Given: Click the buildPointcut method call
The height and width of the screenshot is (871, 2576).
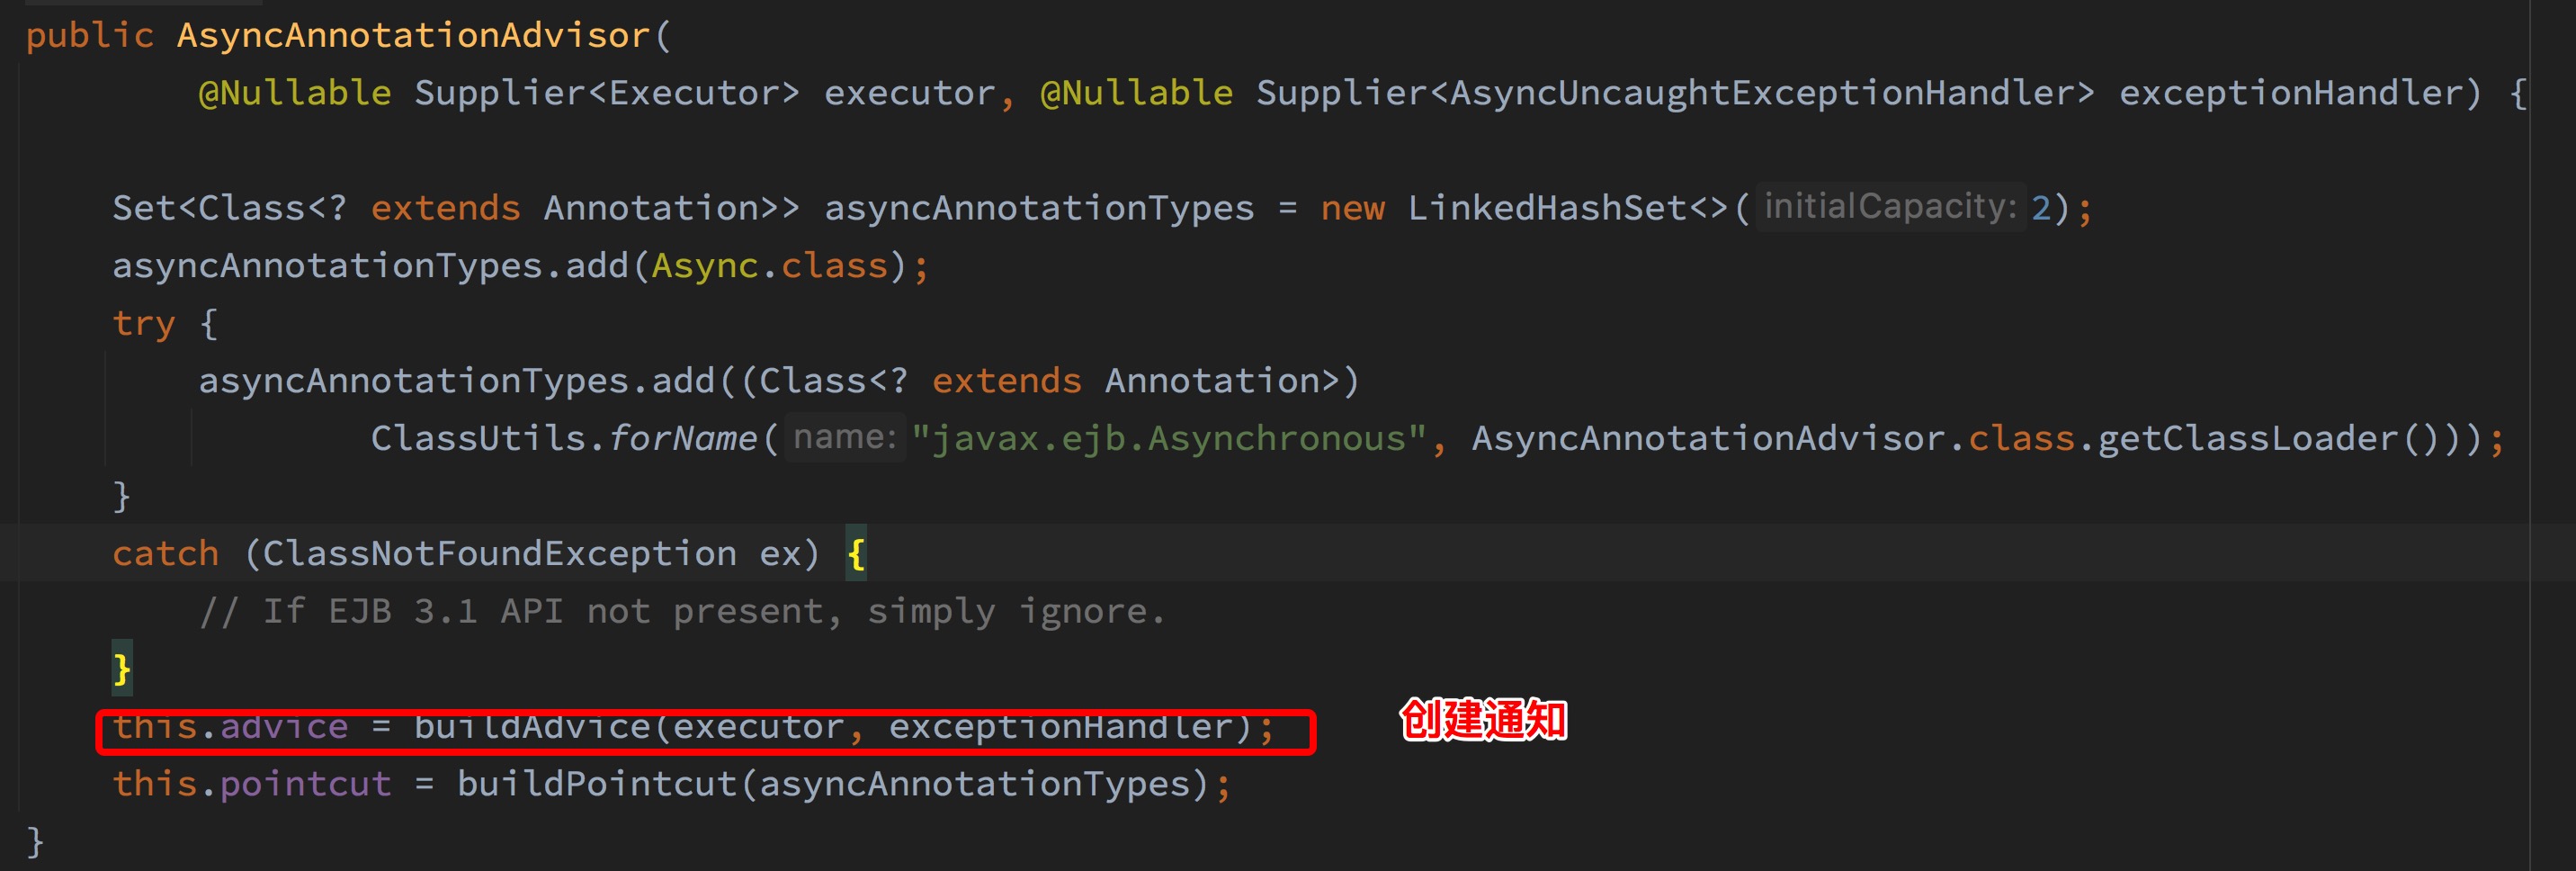Looking at the screenshot, I should 597,784.
